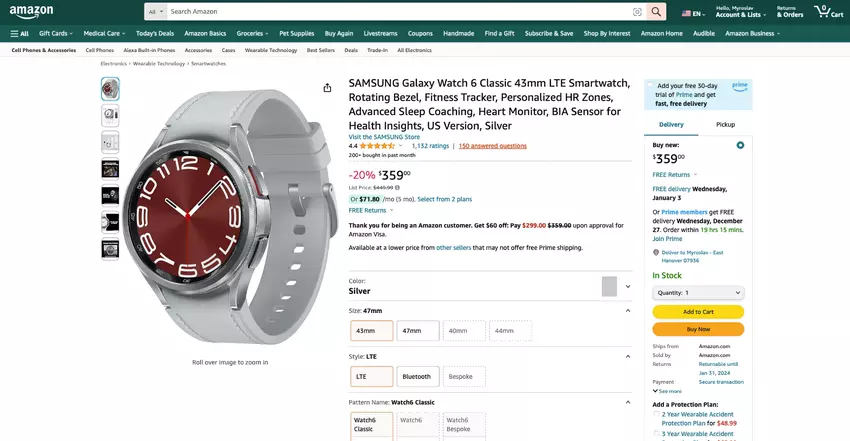Open the Quantity dropdown
The width and height of the screenshot is (850, 441).
click(698, 293)
